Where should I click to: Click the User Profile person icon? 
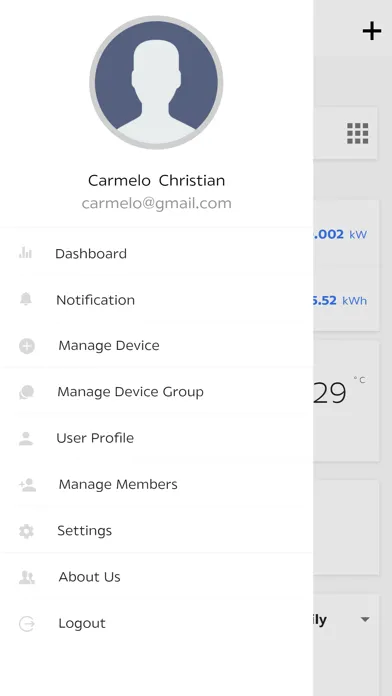pyautogui.click(x=26, y=438)
